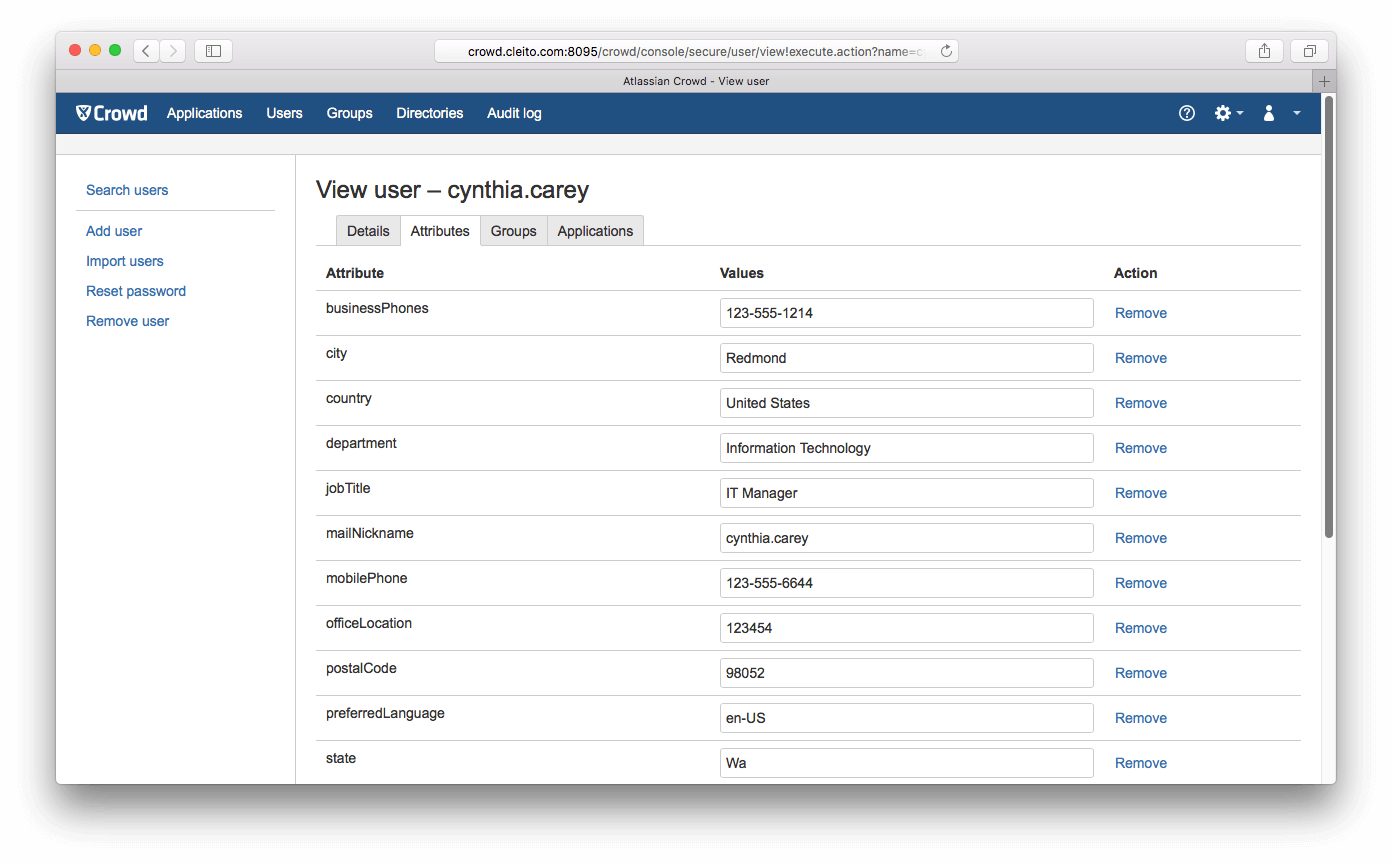
Task: Toggle the Safari sidebar button
Action: pos(213,50)
